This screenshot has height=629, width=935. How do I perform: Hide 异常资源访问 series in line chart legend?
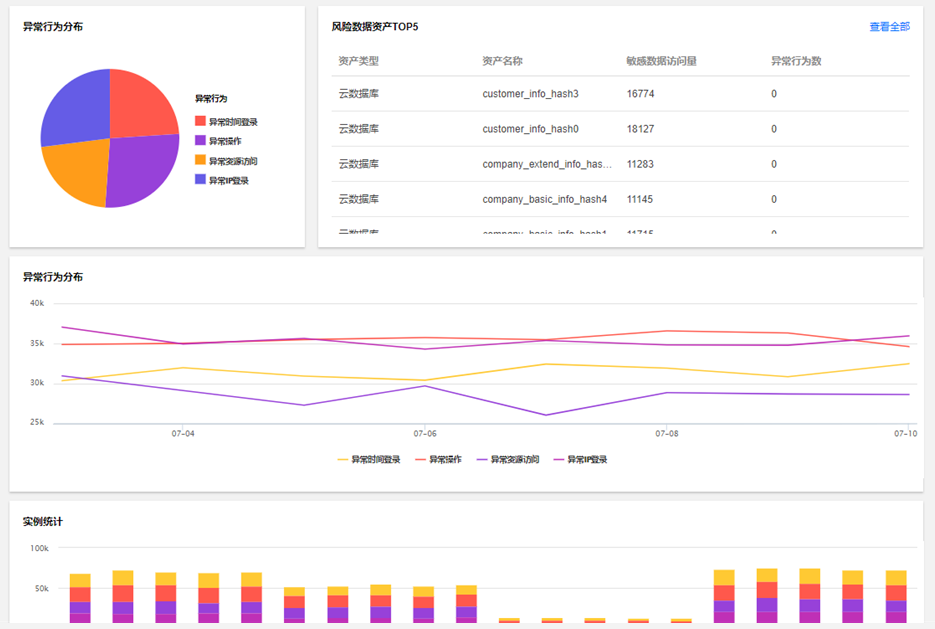[514, 460]
